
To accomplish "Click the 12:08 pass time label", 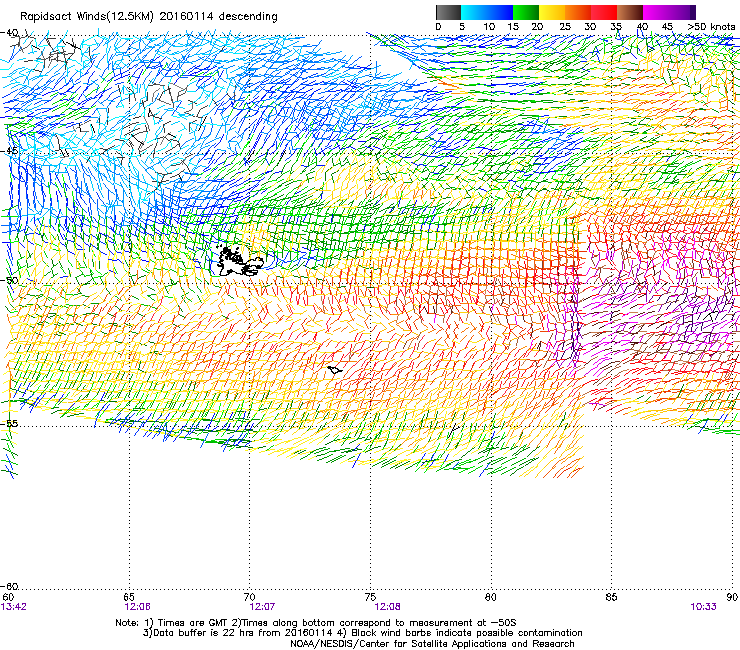I will point(387,607).
